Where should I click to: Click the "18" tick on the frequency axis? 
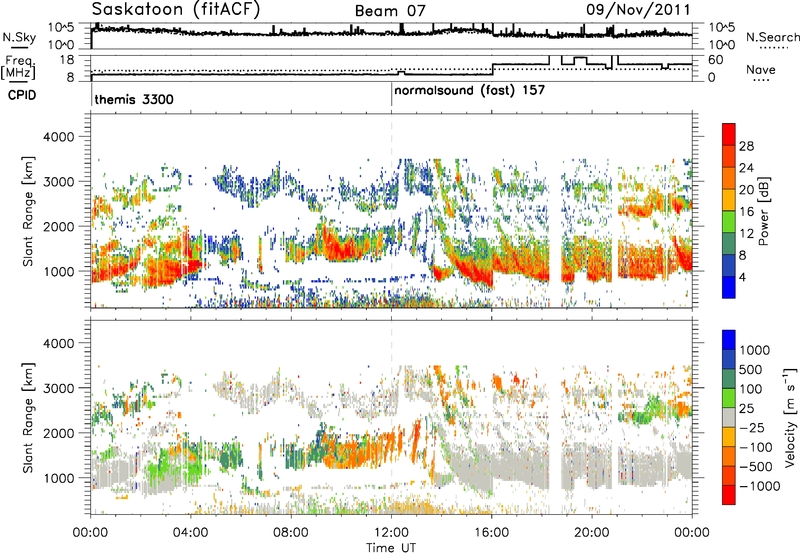[x=67, y=60]
